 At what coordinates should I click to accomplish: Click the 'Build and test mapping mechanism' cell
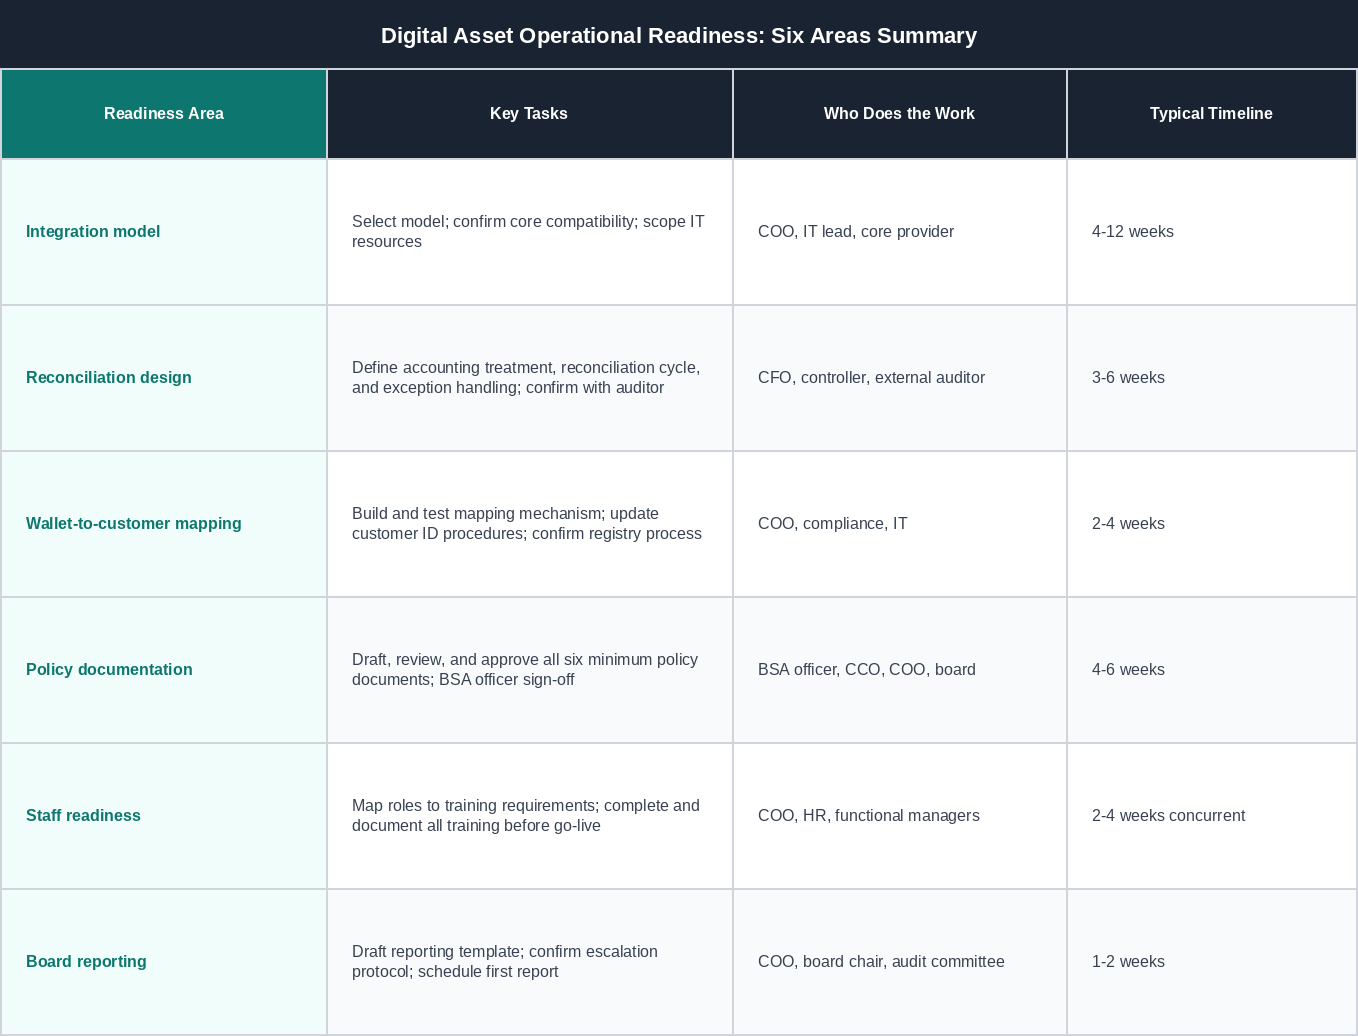click(530, 524)
